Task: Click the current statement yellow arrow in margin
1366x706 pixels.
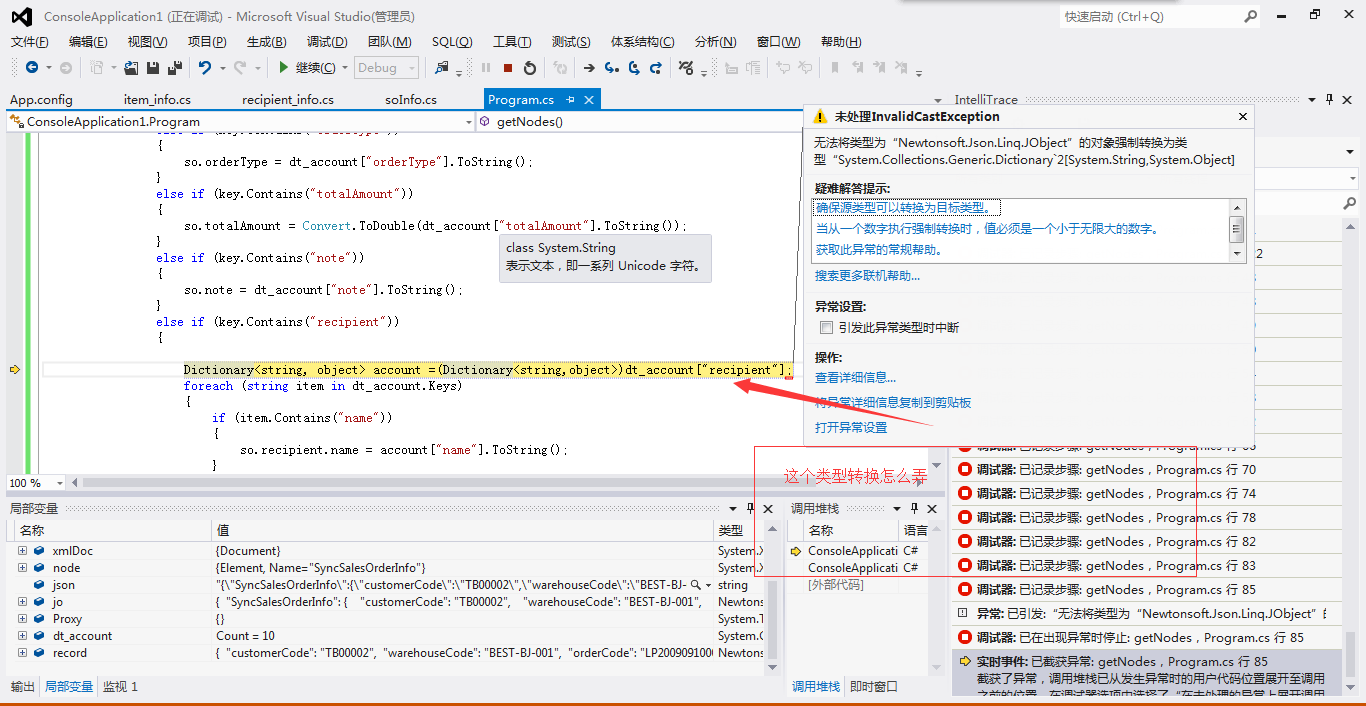Action: click(14, 370)
